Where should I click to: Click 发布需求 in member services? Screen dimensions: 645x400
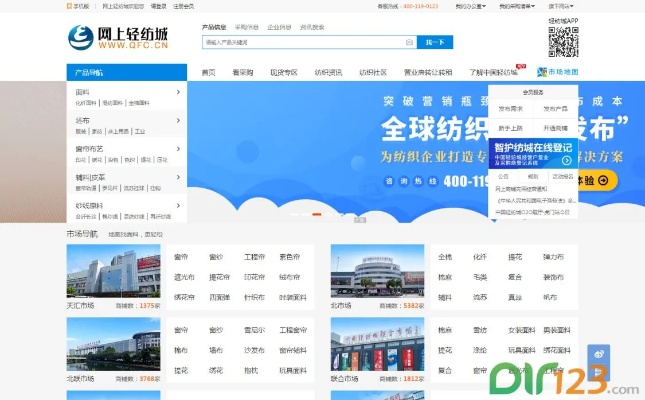[x=510, y=109]
